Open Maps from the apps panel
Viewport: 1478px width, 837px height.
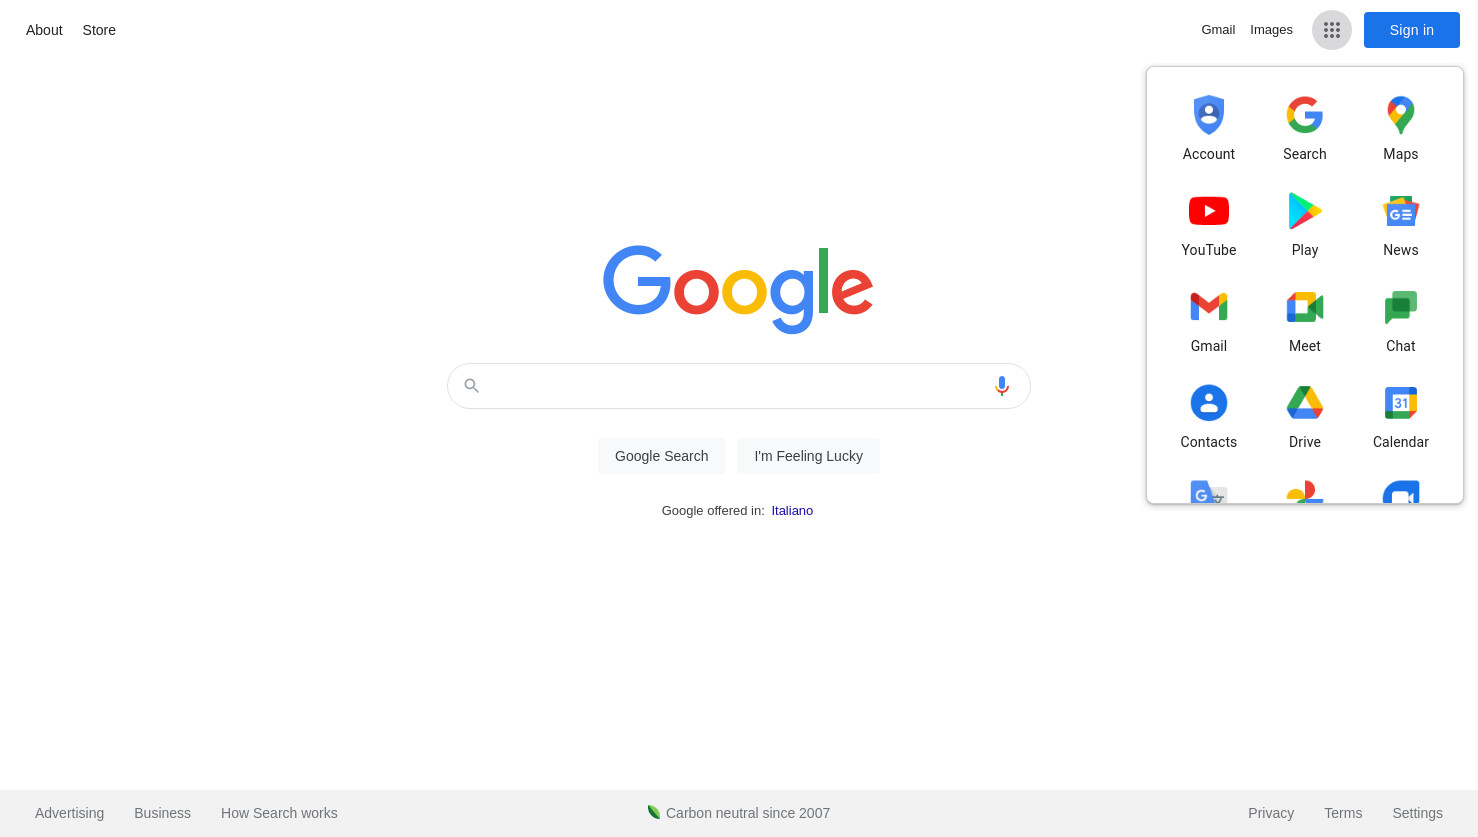coord(1400,128)
